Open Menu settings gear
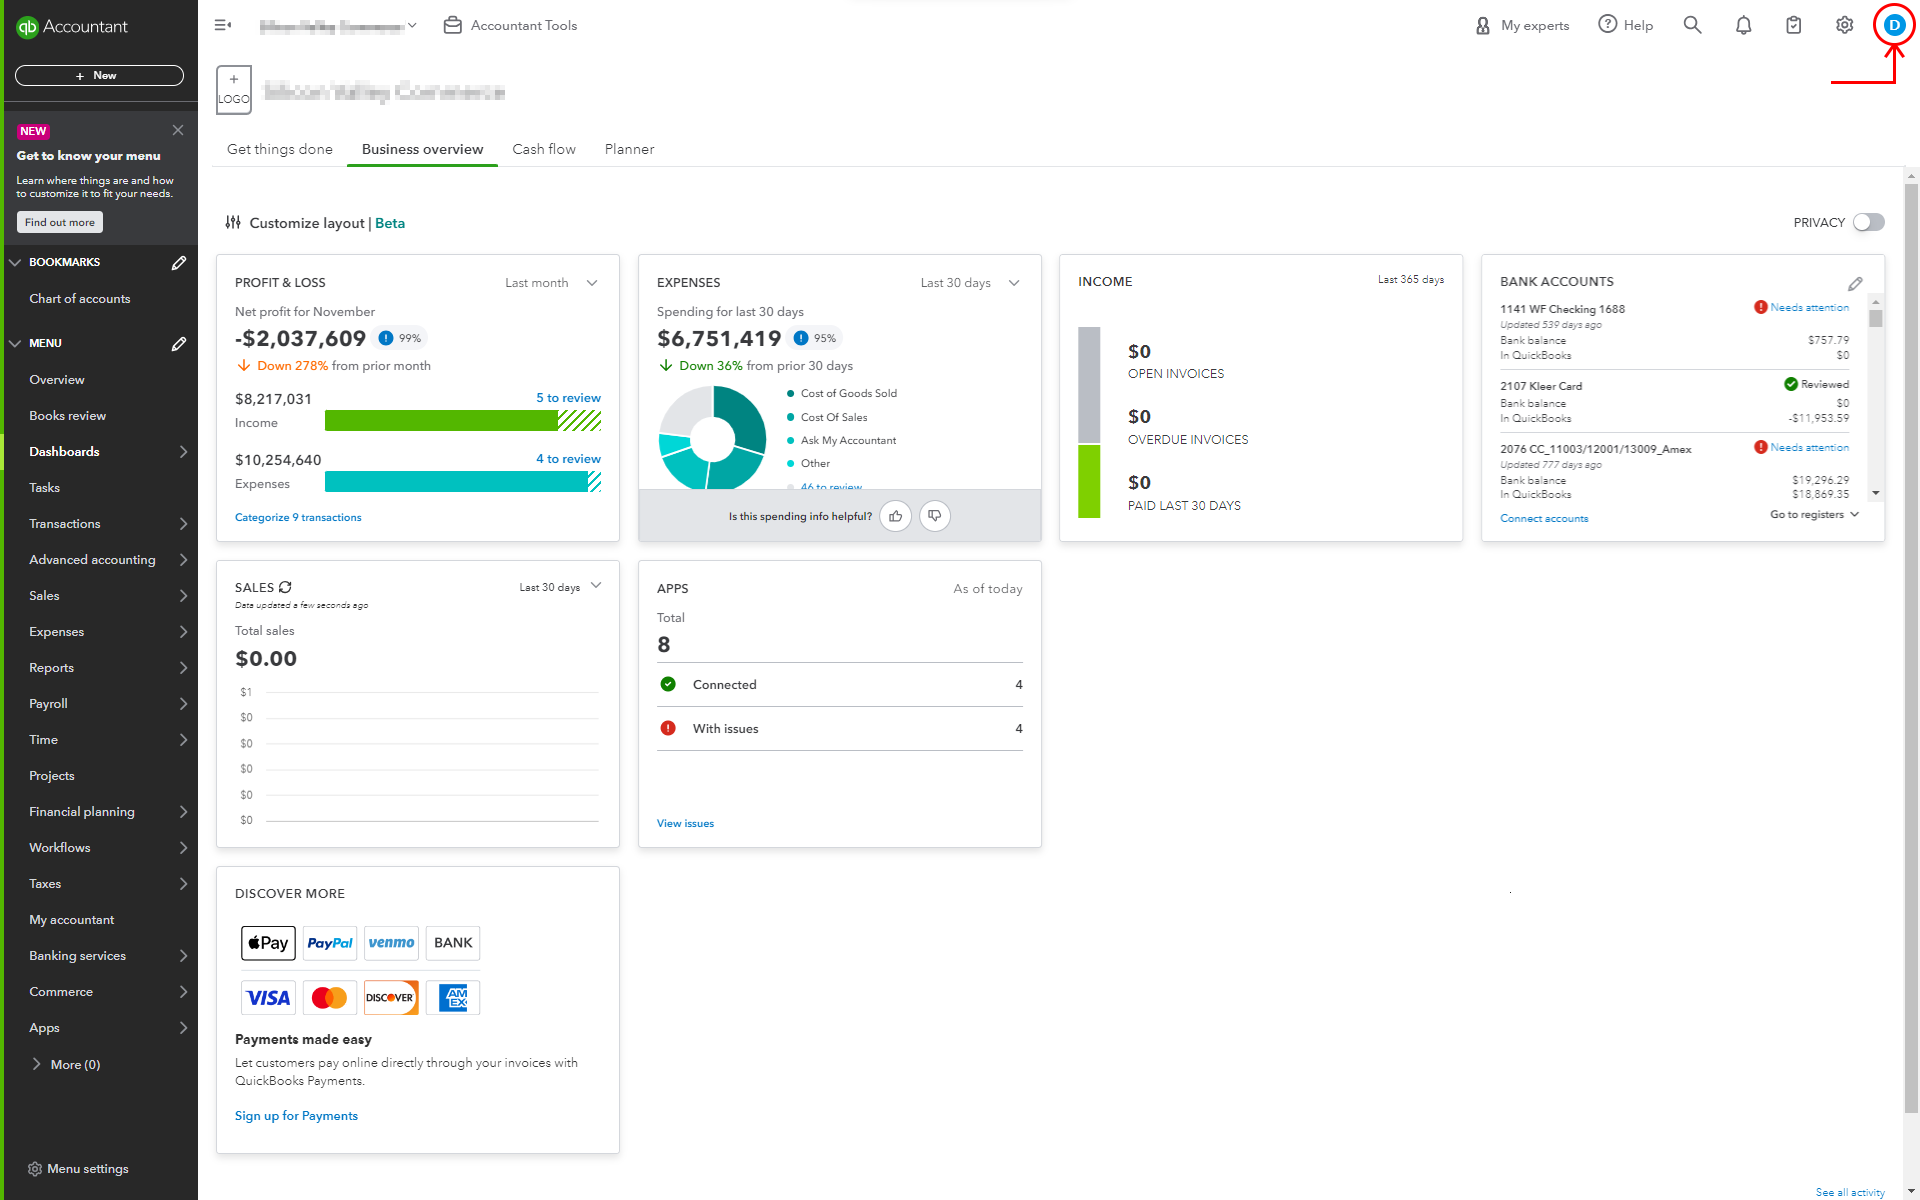 tap(35, 1169)
